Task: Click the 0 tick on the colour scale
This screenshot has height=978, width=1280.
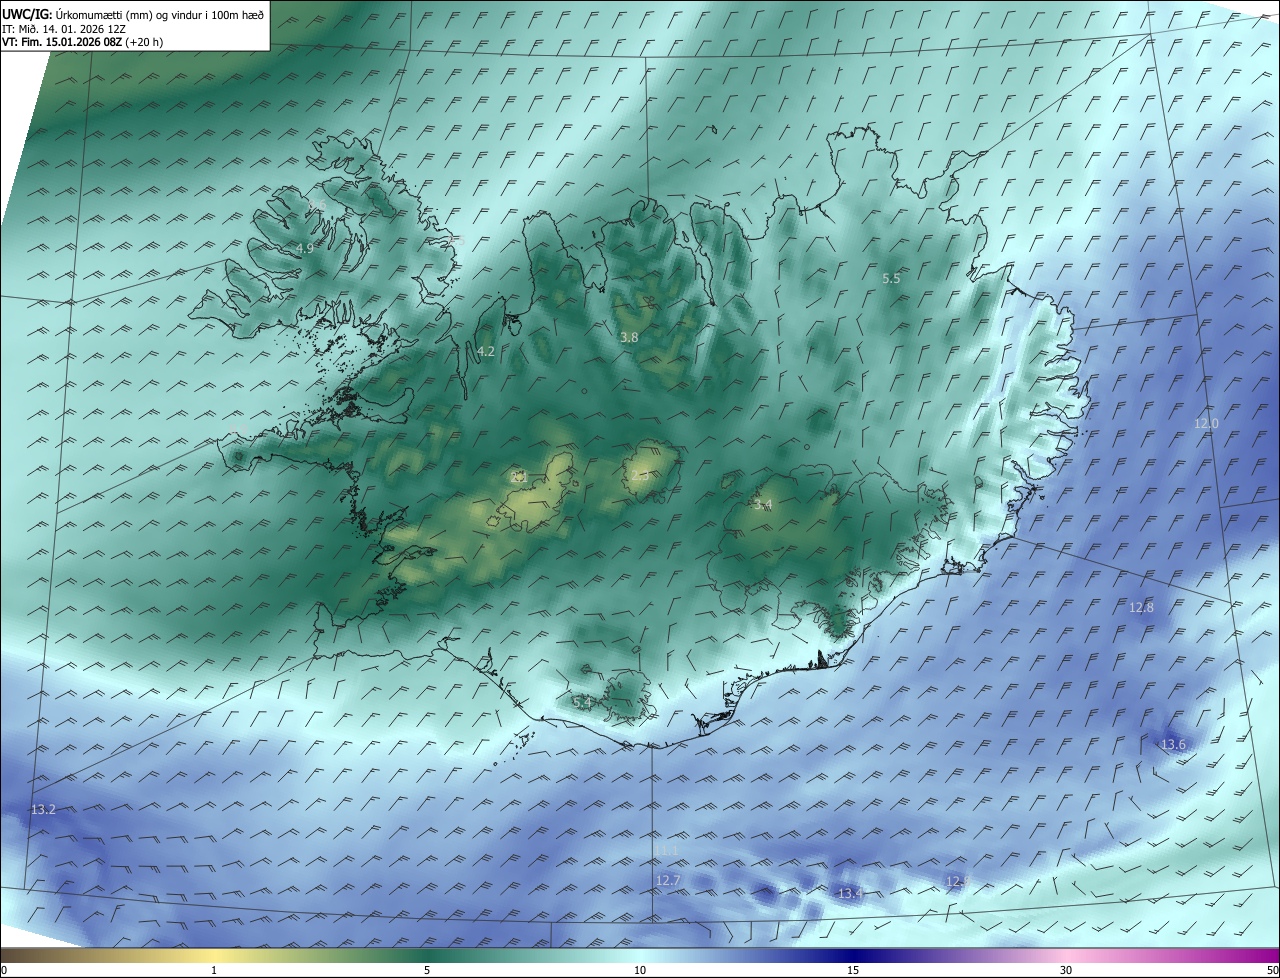Action: pyautogui.click(x=4, y=970)
